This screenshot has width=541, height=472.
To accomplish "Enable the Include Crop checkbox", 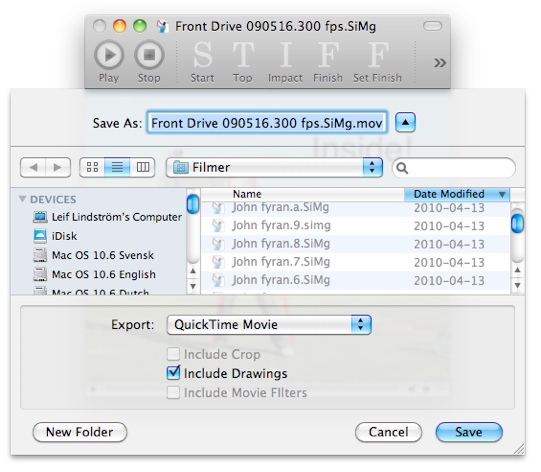I will pos(173,354).
